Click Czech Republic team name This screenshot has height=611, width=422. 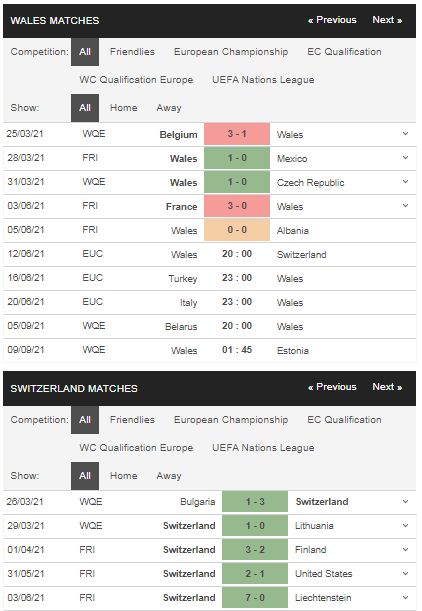pos(311,182)
